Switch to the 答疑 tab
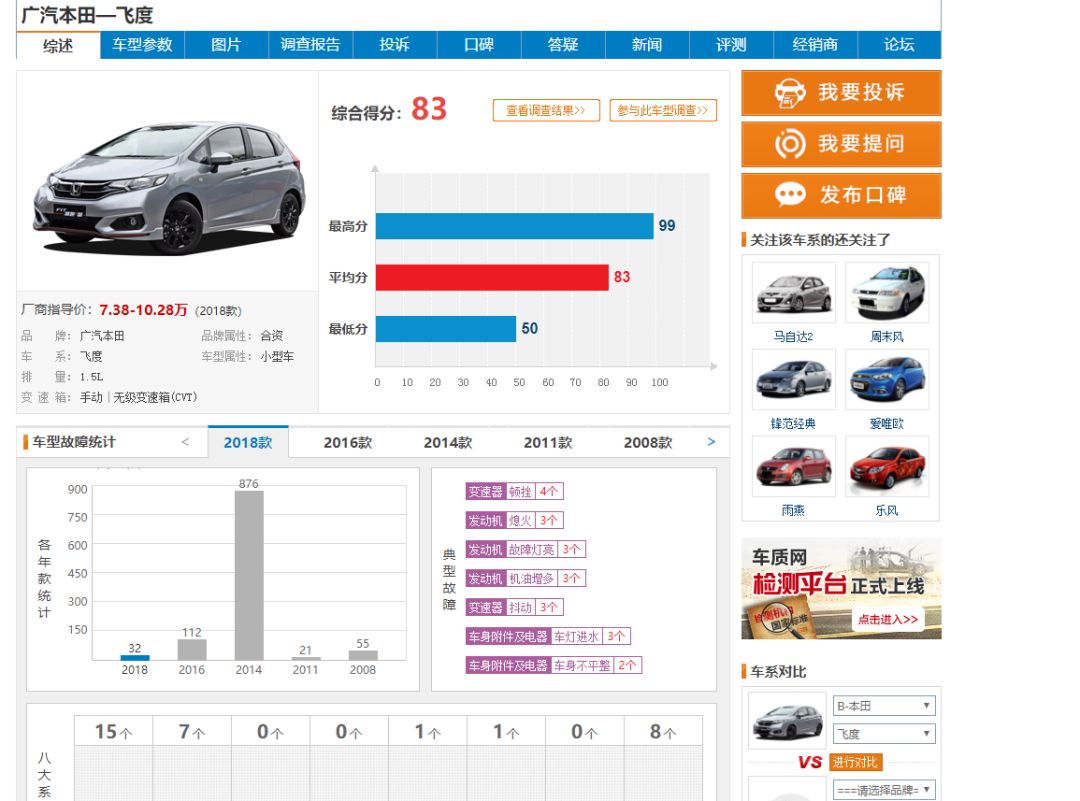Viewport: 1080px width, 801px height. 563,45
